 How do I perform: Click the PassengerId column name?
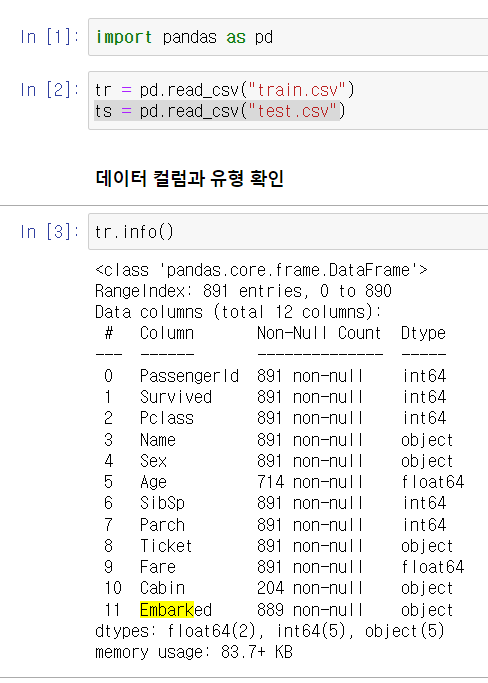coord(189,376)
